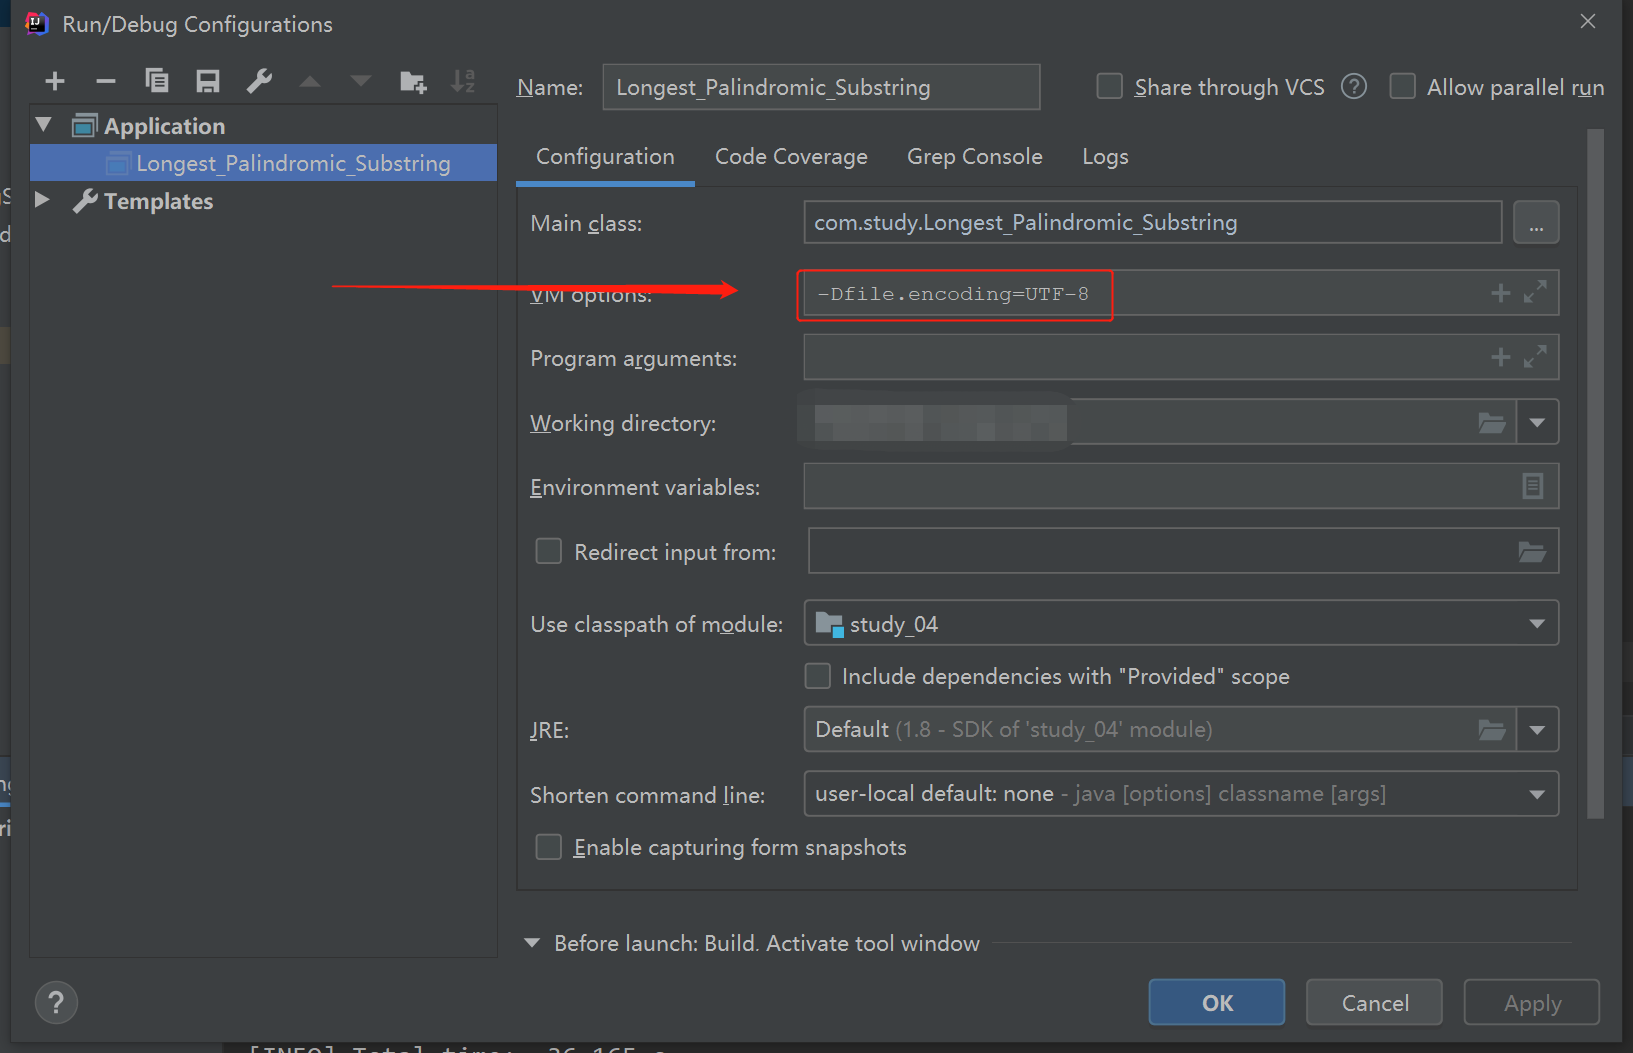
Task: Click OK to confirm configuration
Action: 1217,1002
